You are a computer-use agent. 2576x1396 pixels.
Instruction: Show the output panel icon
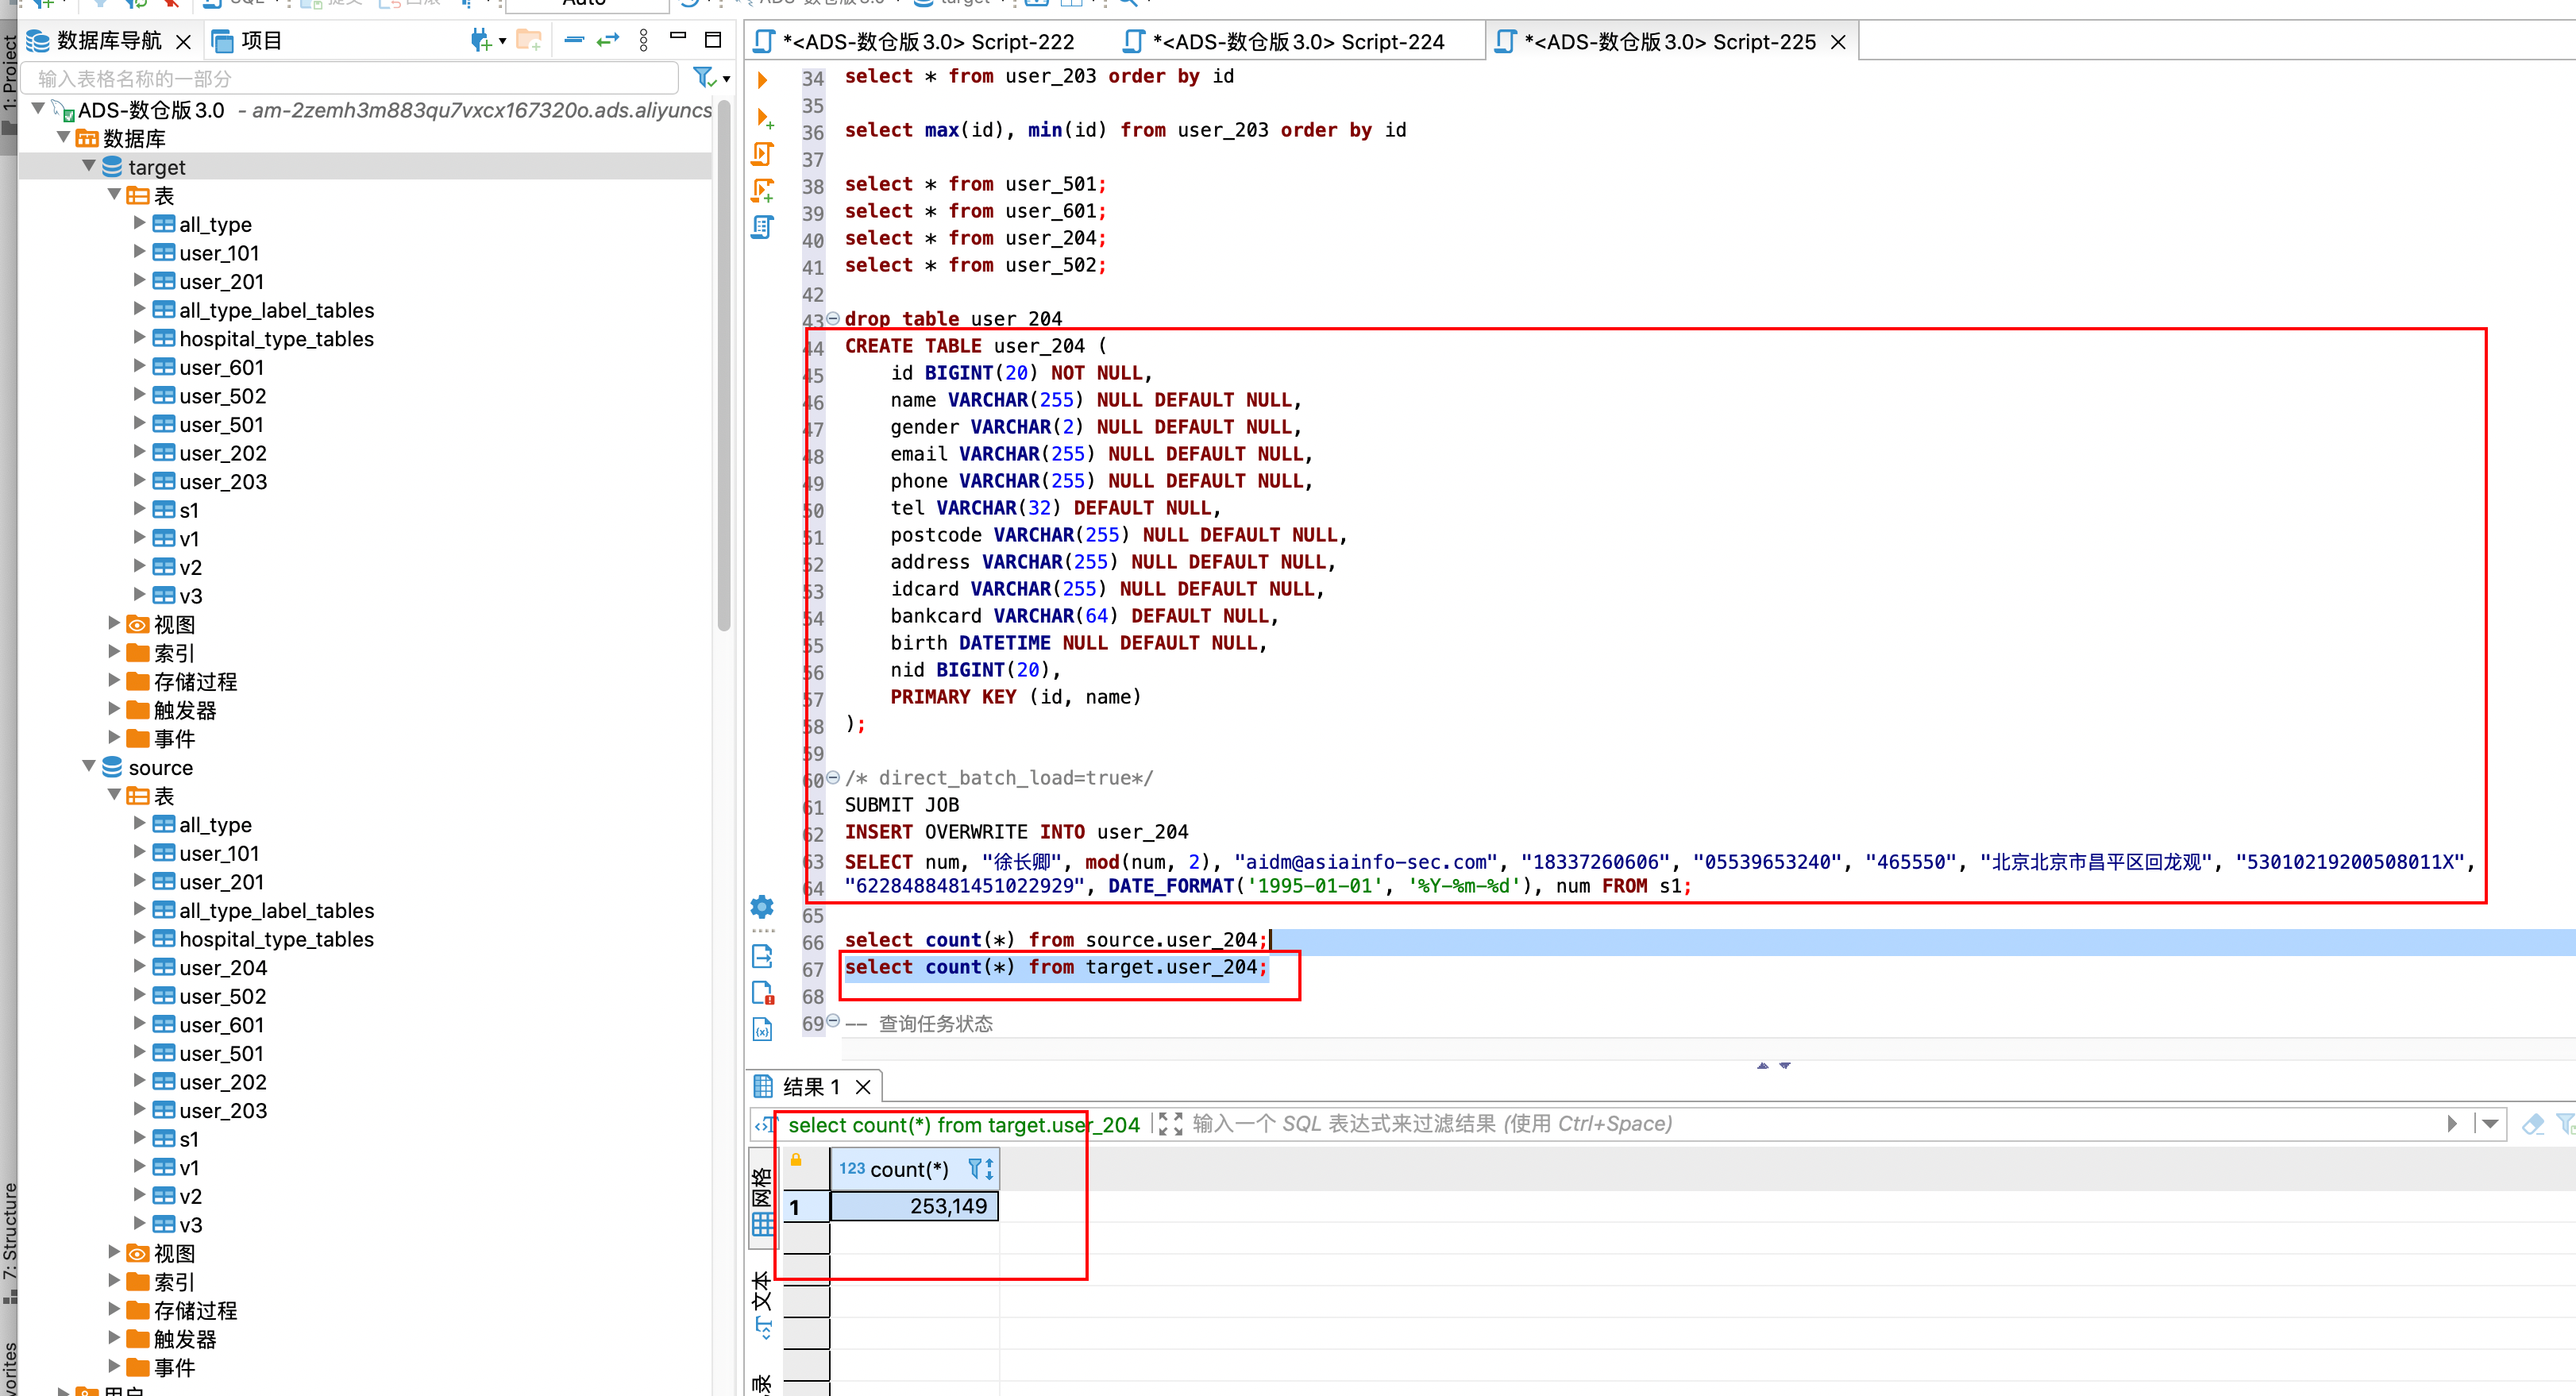coord(762,956)
